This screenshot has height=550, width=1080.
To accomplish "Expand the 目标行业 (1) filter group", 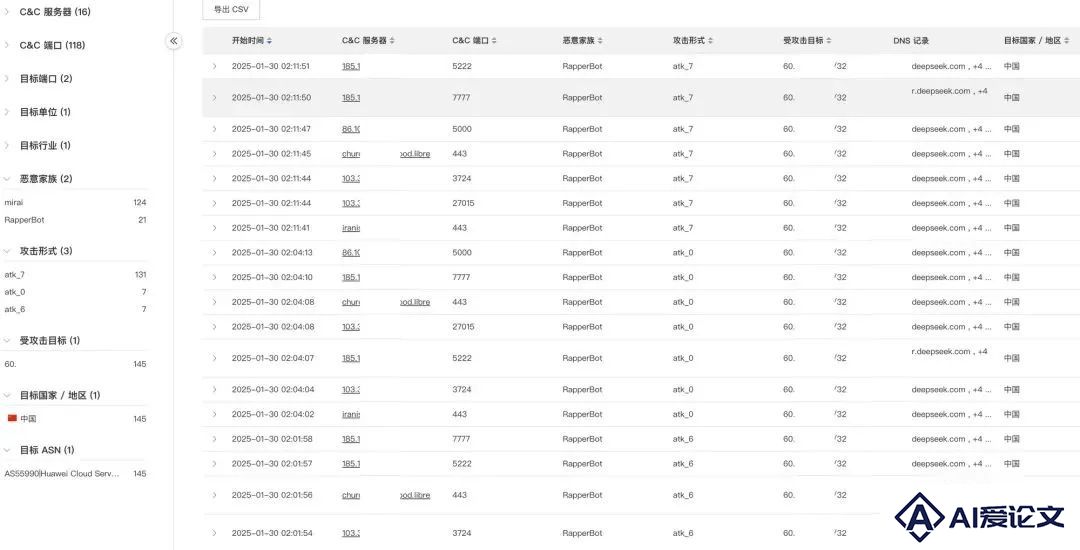I will pos(7,145).
